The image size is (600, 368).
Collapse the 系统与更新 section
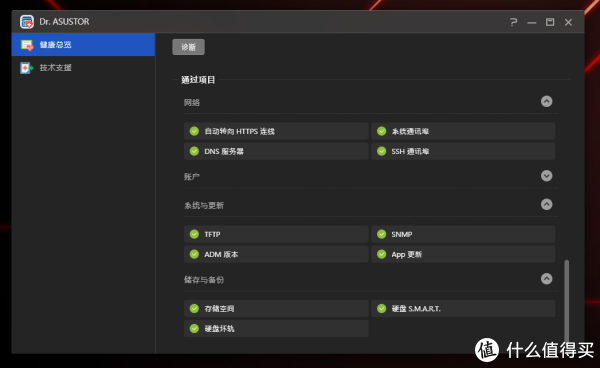click(546, 204)
